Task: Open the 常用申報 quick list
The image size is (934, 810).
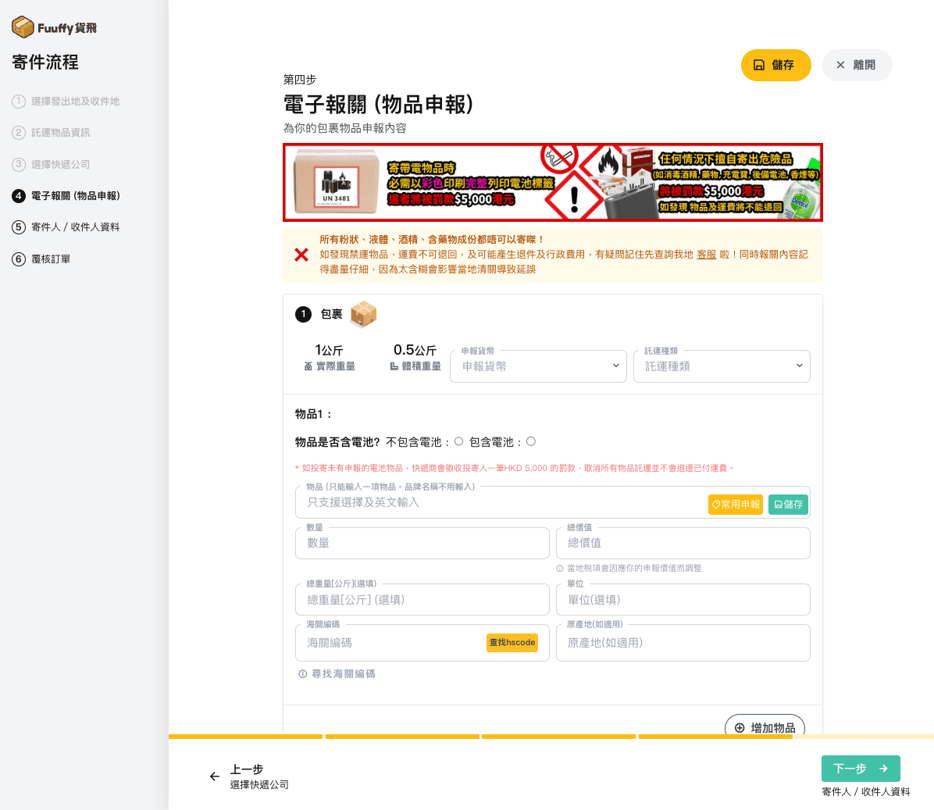Action: coord(735,505)
